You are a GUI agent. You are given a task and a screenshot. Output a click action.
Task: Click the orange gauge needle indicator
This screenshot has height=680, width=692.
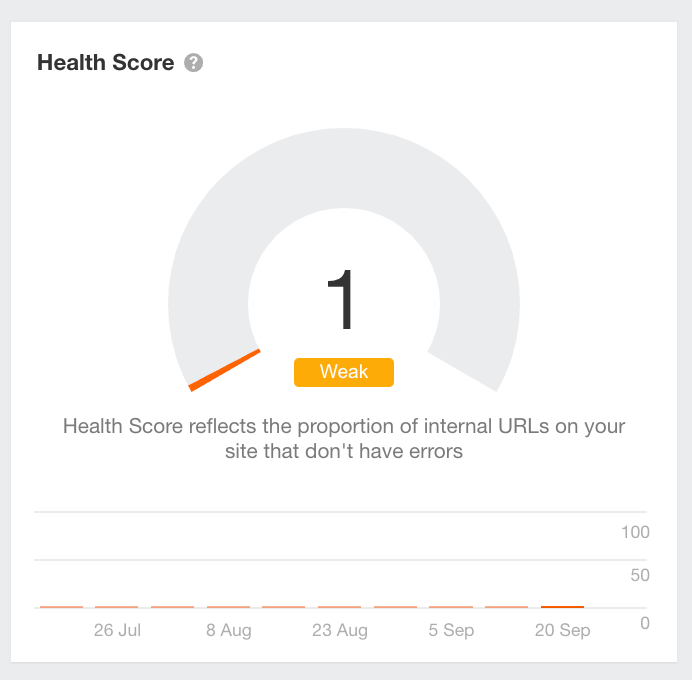coord(224,370)
